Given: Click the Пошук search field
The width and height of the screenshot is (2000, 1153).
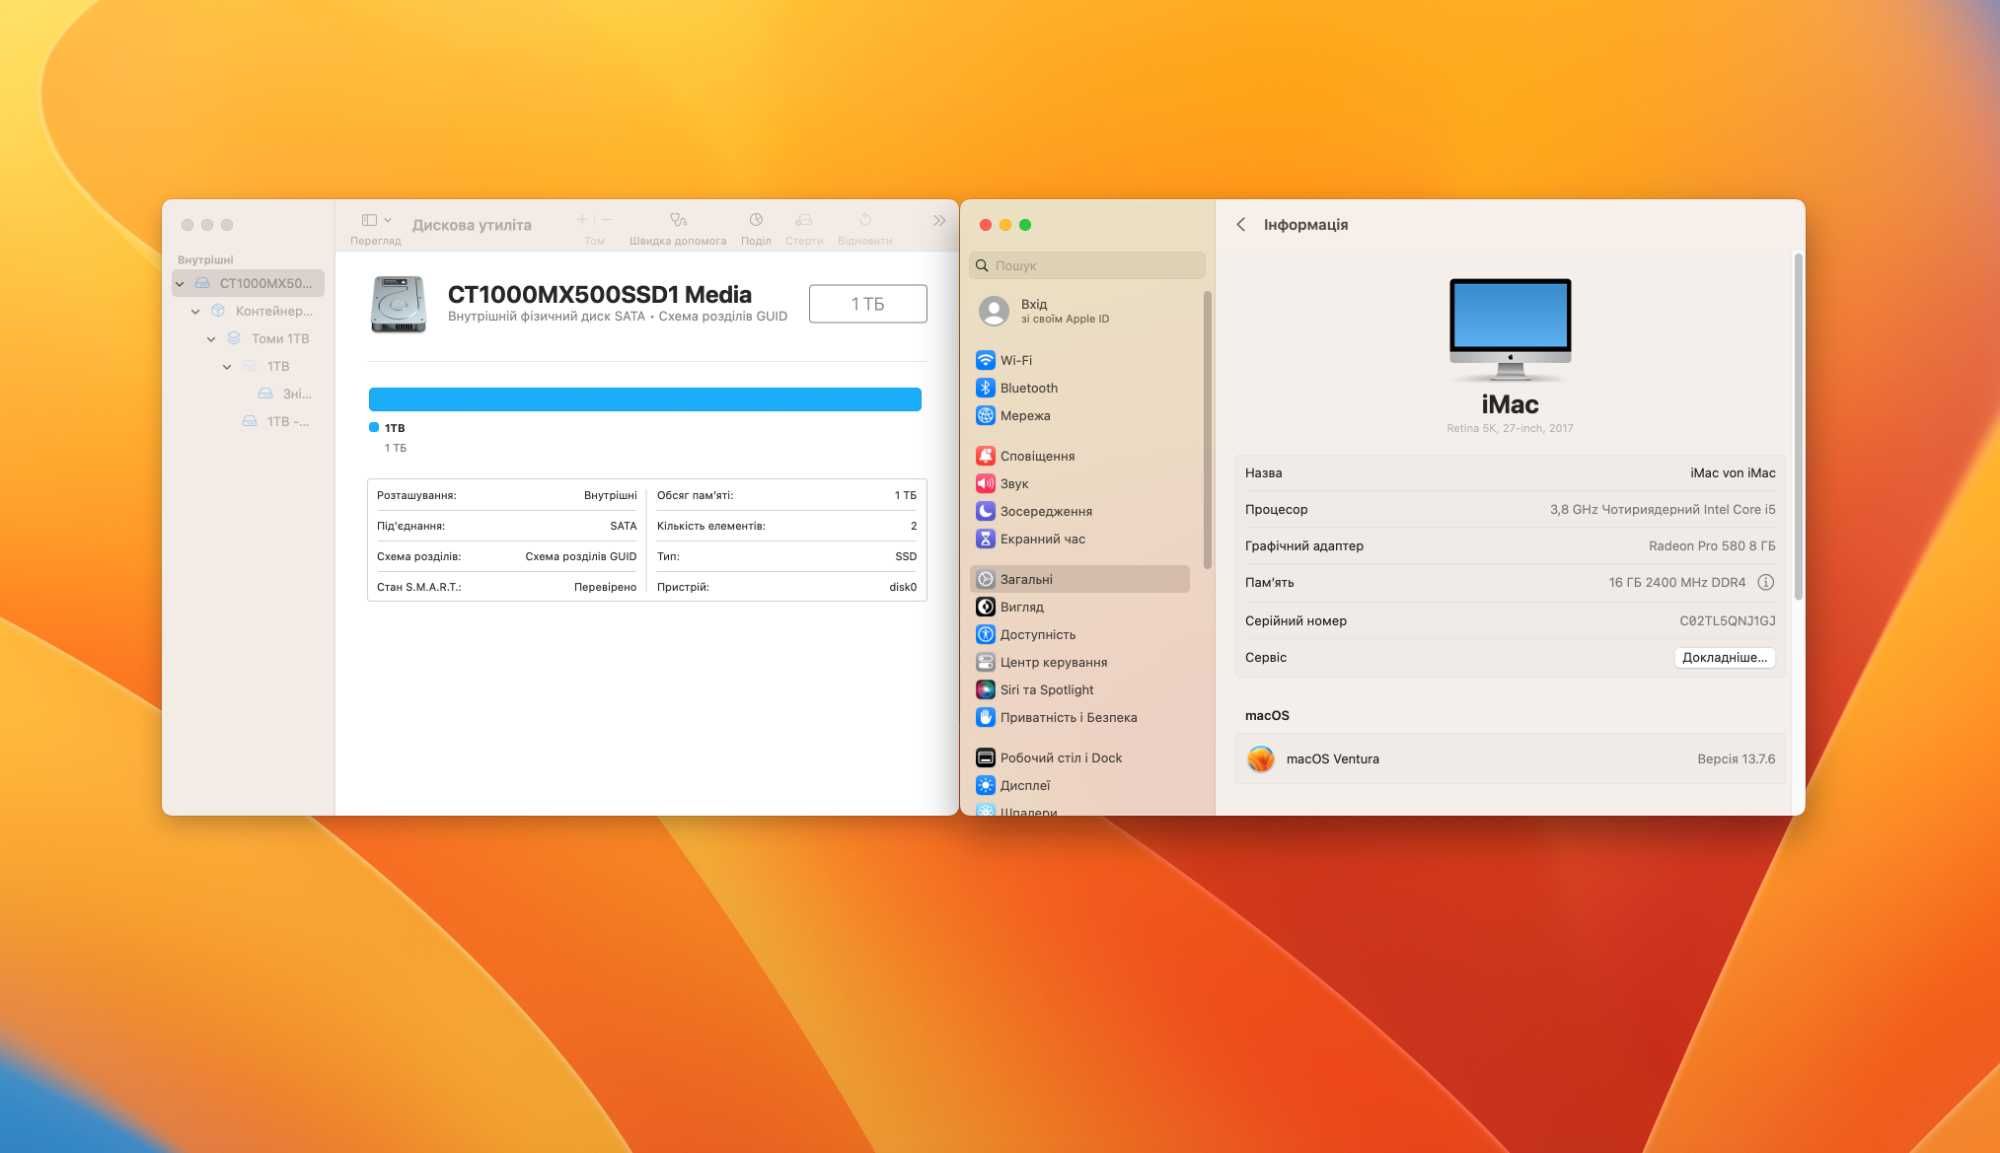Looking at the screenshot, I should click(1087, 266).
